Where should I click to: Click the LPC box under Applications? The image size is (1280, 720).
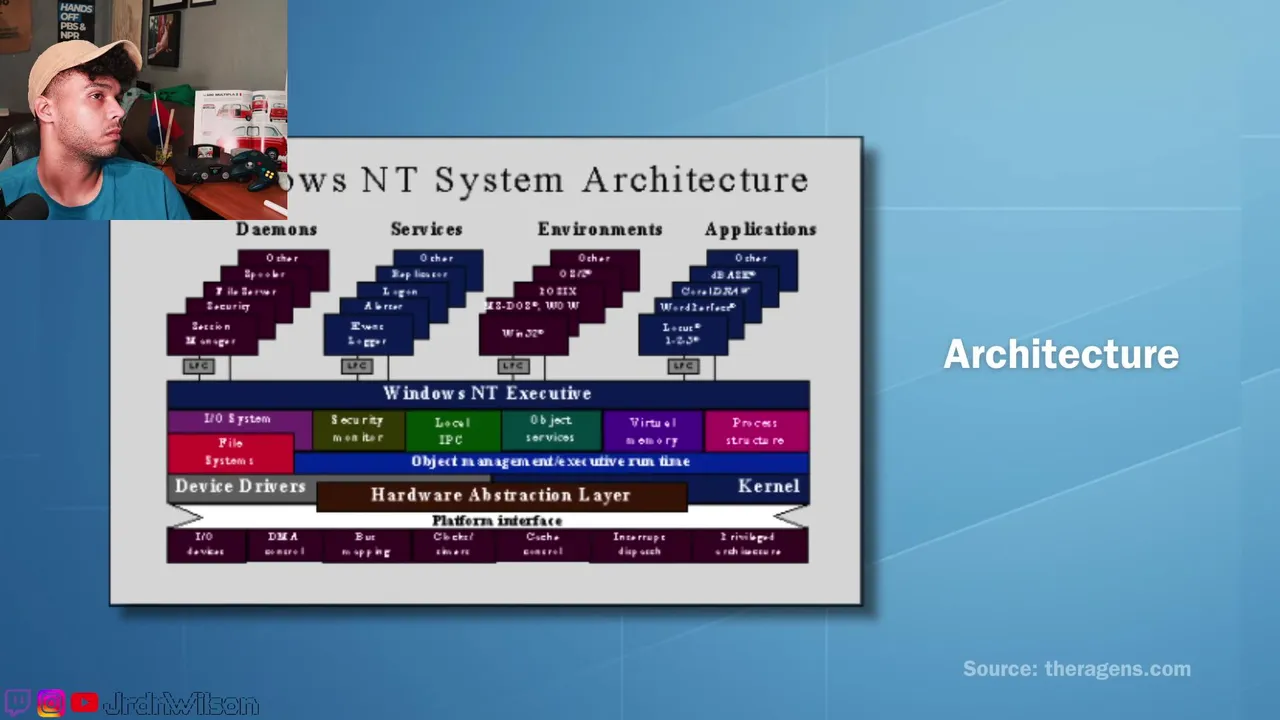[x=683, y=366]
